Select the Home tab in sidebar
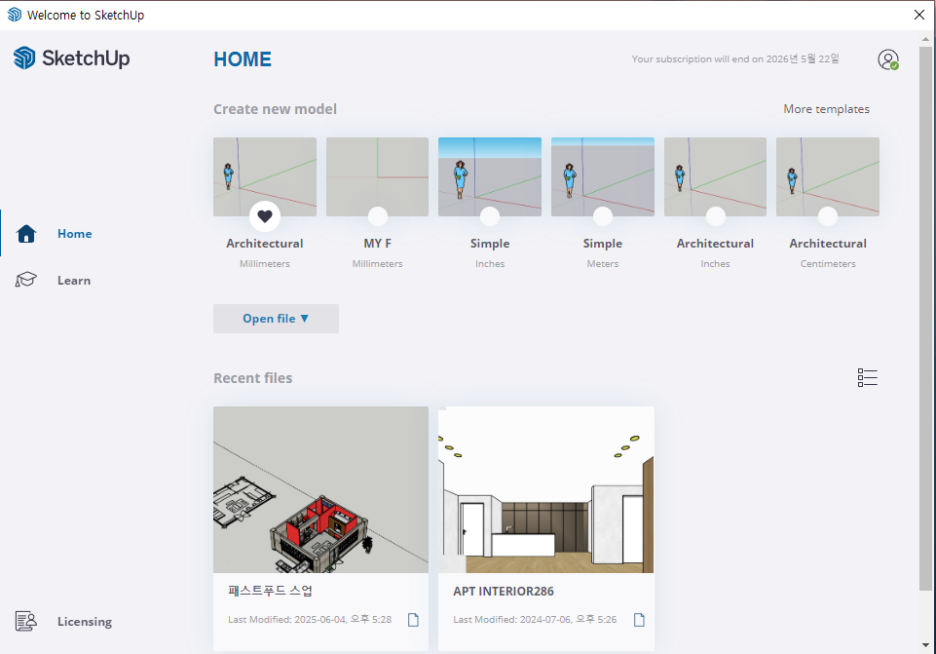The image size is (936, 654). (x=75, y=233)
